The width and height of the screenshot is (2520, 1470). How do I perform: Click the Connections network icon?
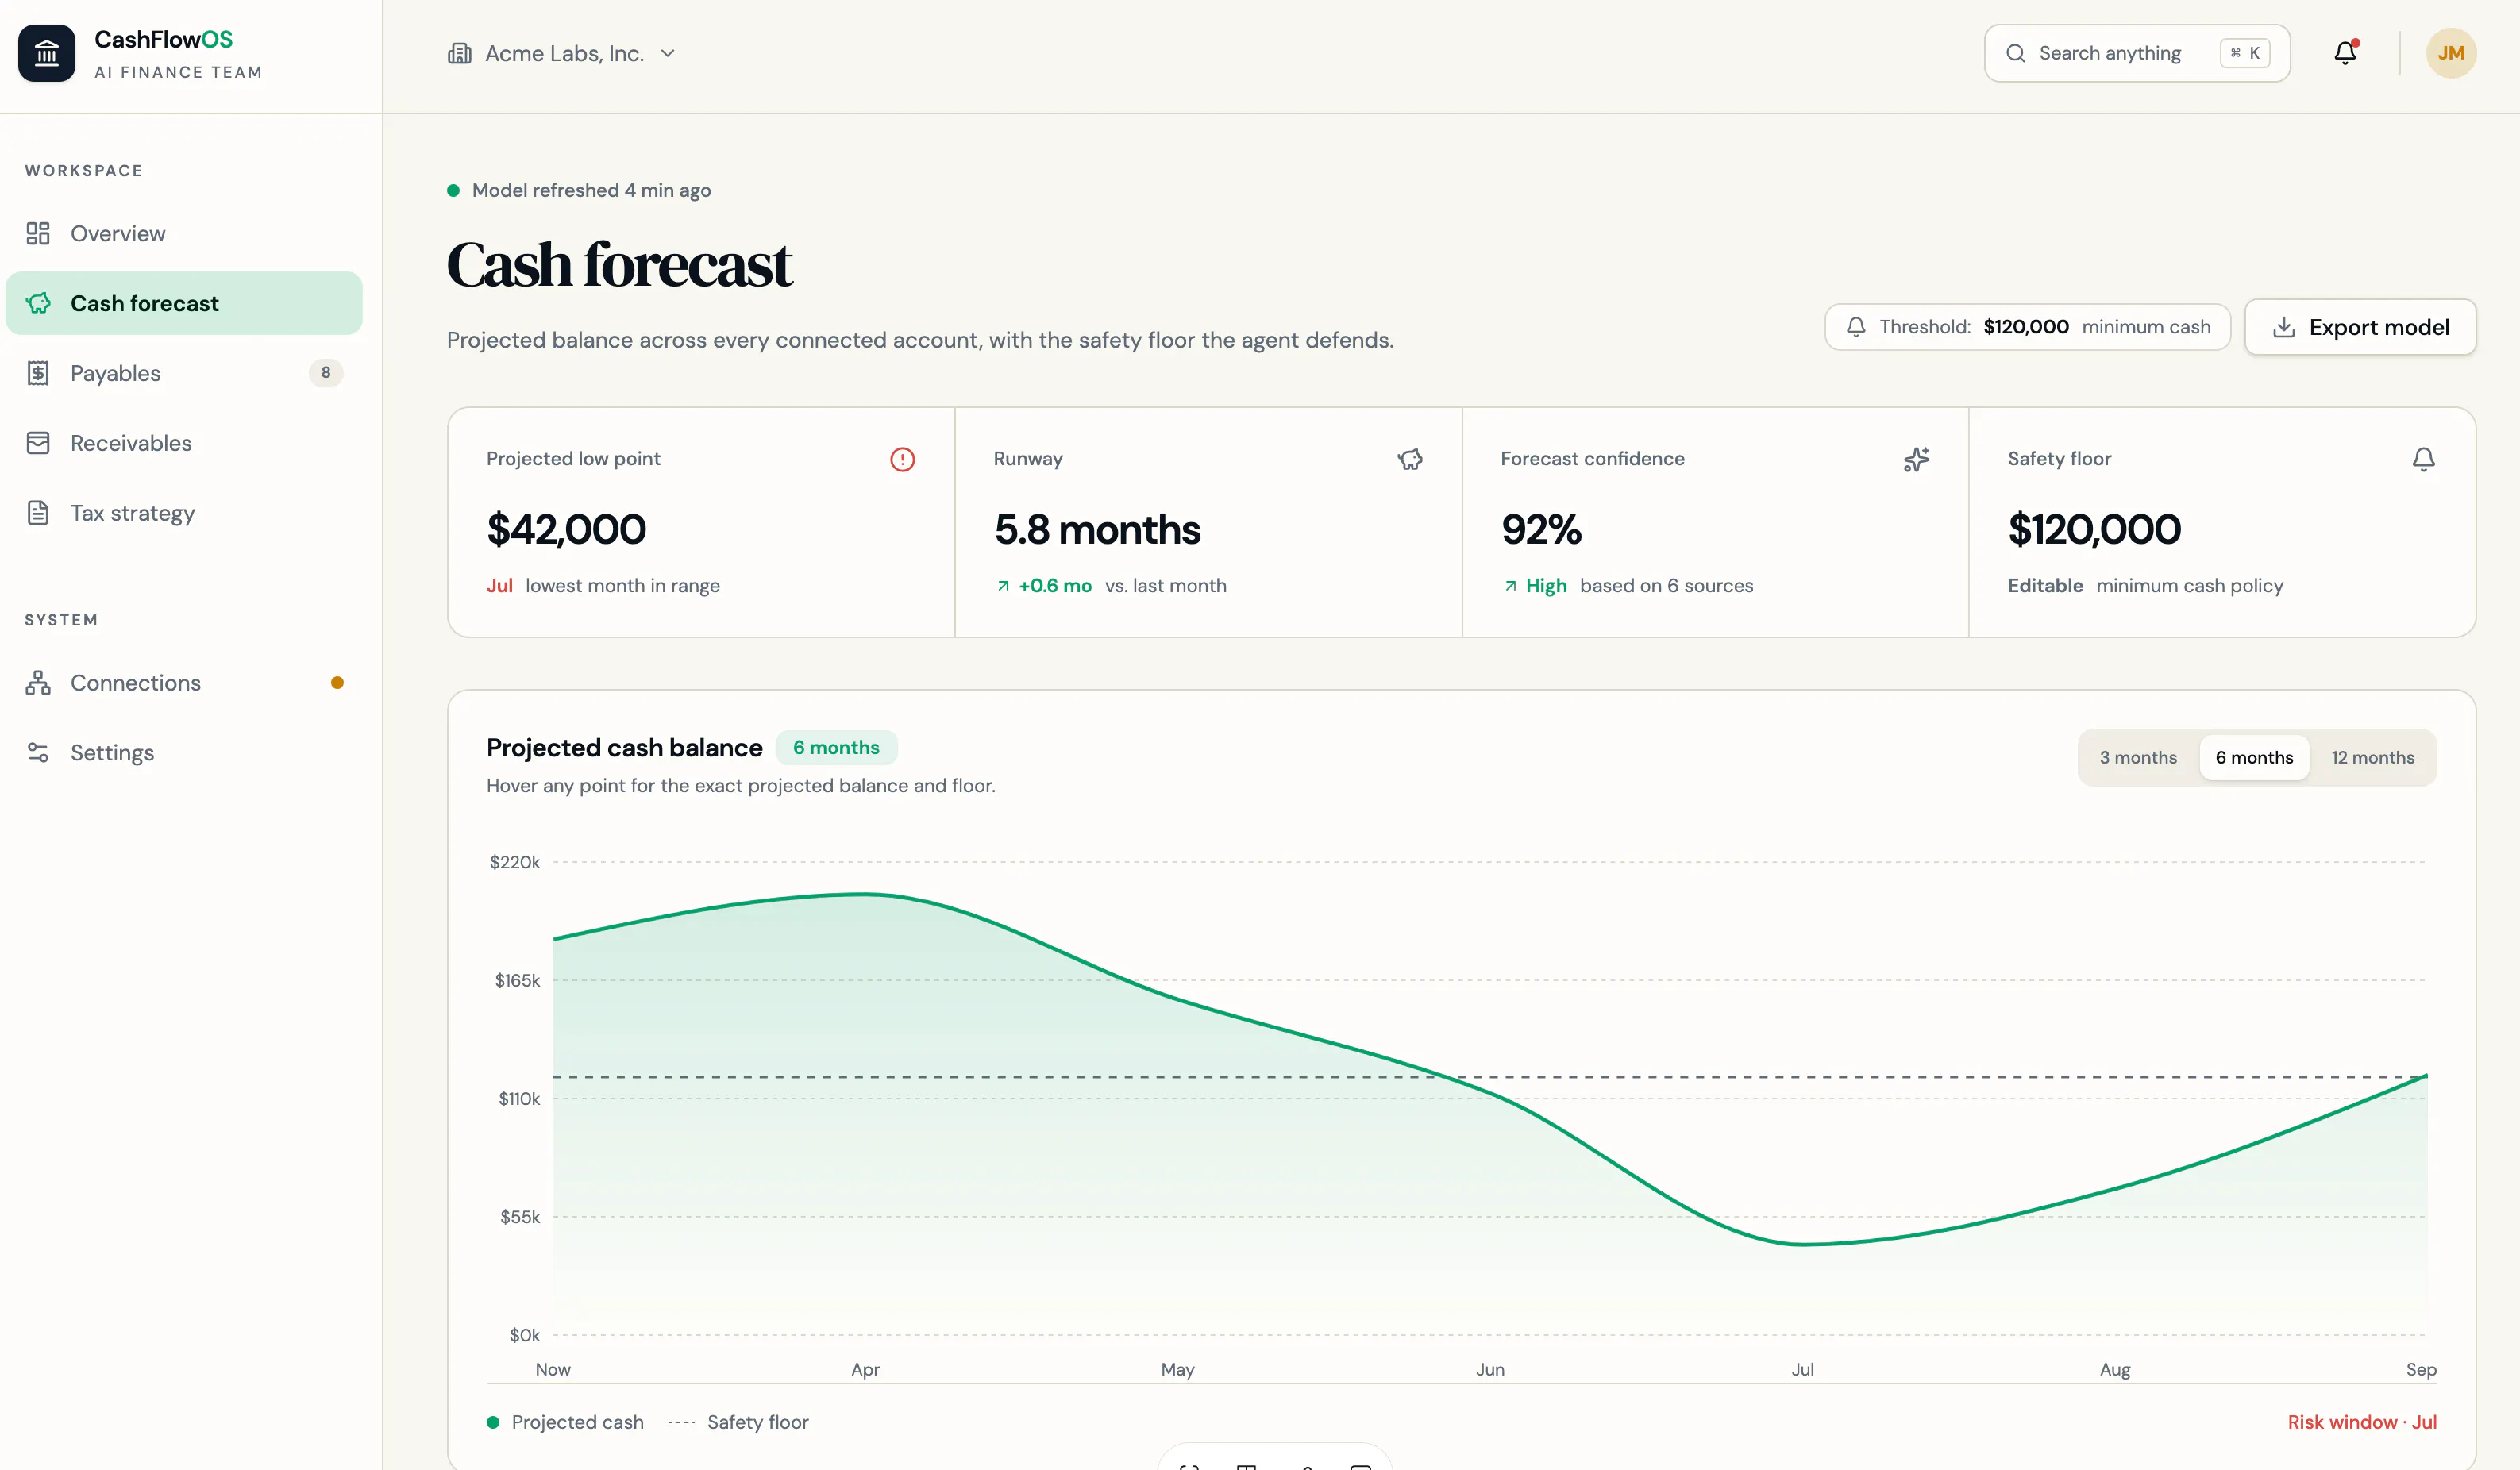[38, 683]
